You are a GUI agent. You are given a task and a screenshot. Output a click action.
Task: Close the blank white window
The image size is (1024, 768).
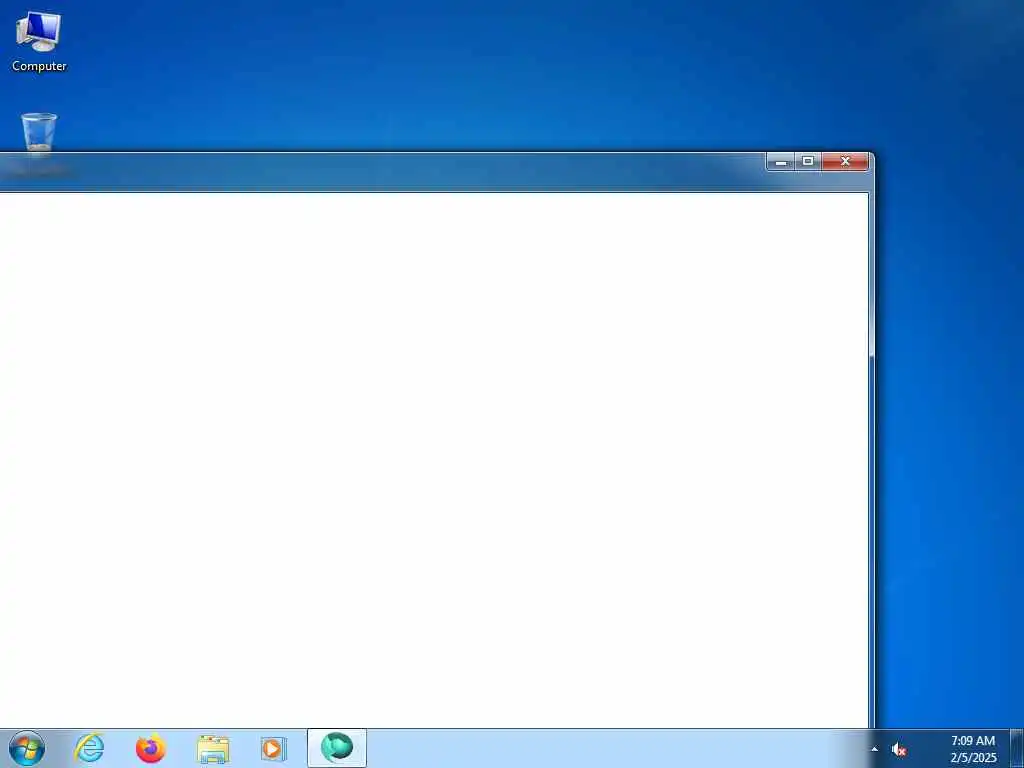[x=845, y=161]
